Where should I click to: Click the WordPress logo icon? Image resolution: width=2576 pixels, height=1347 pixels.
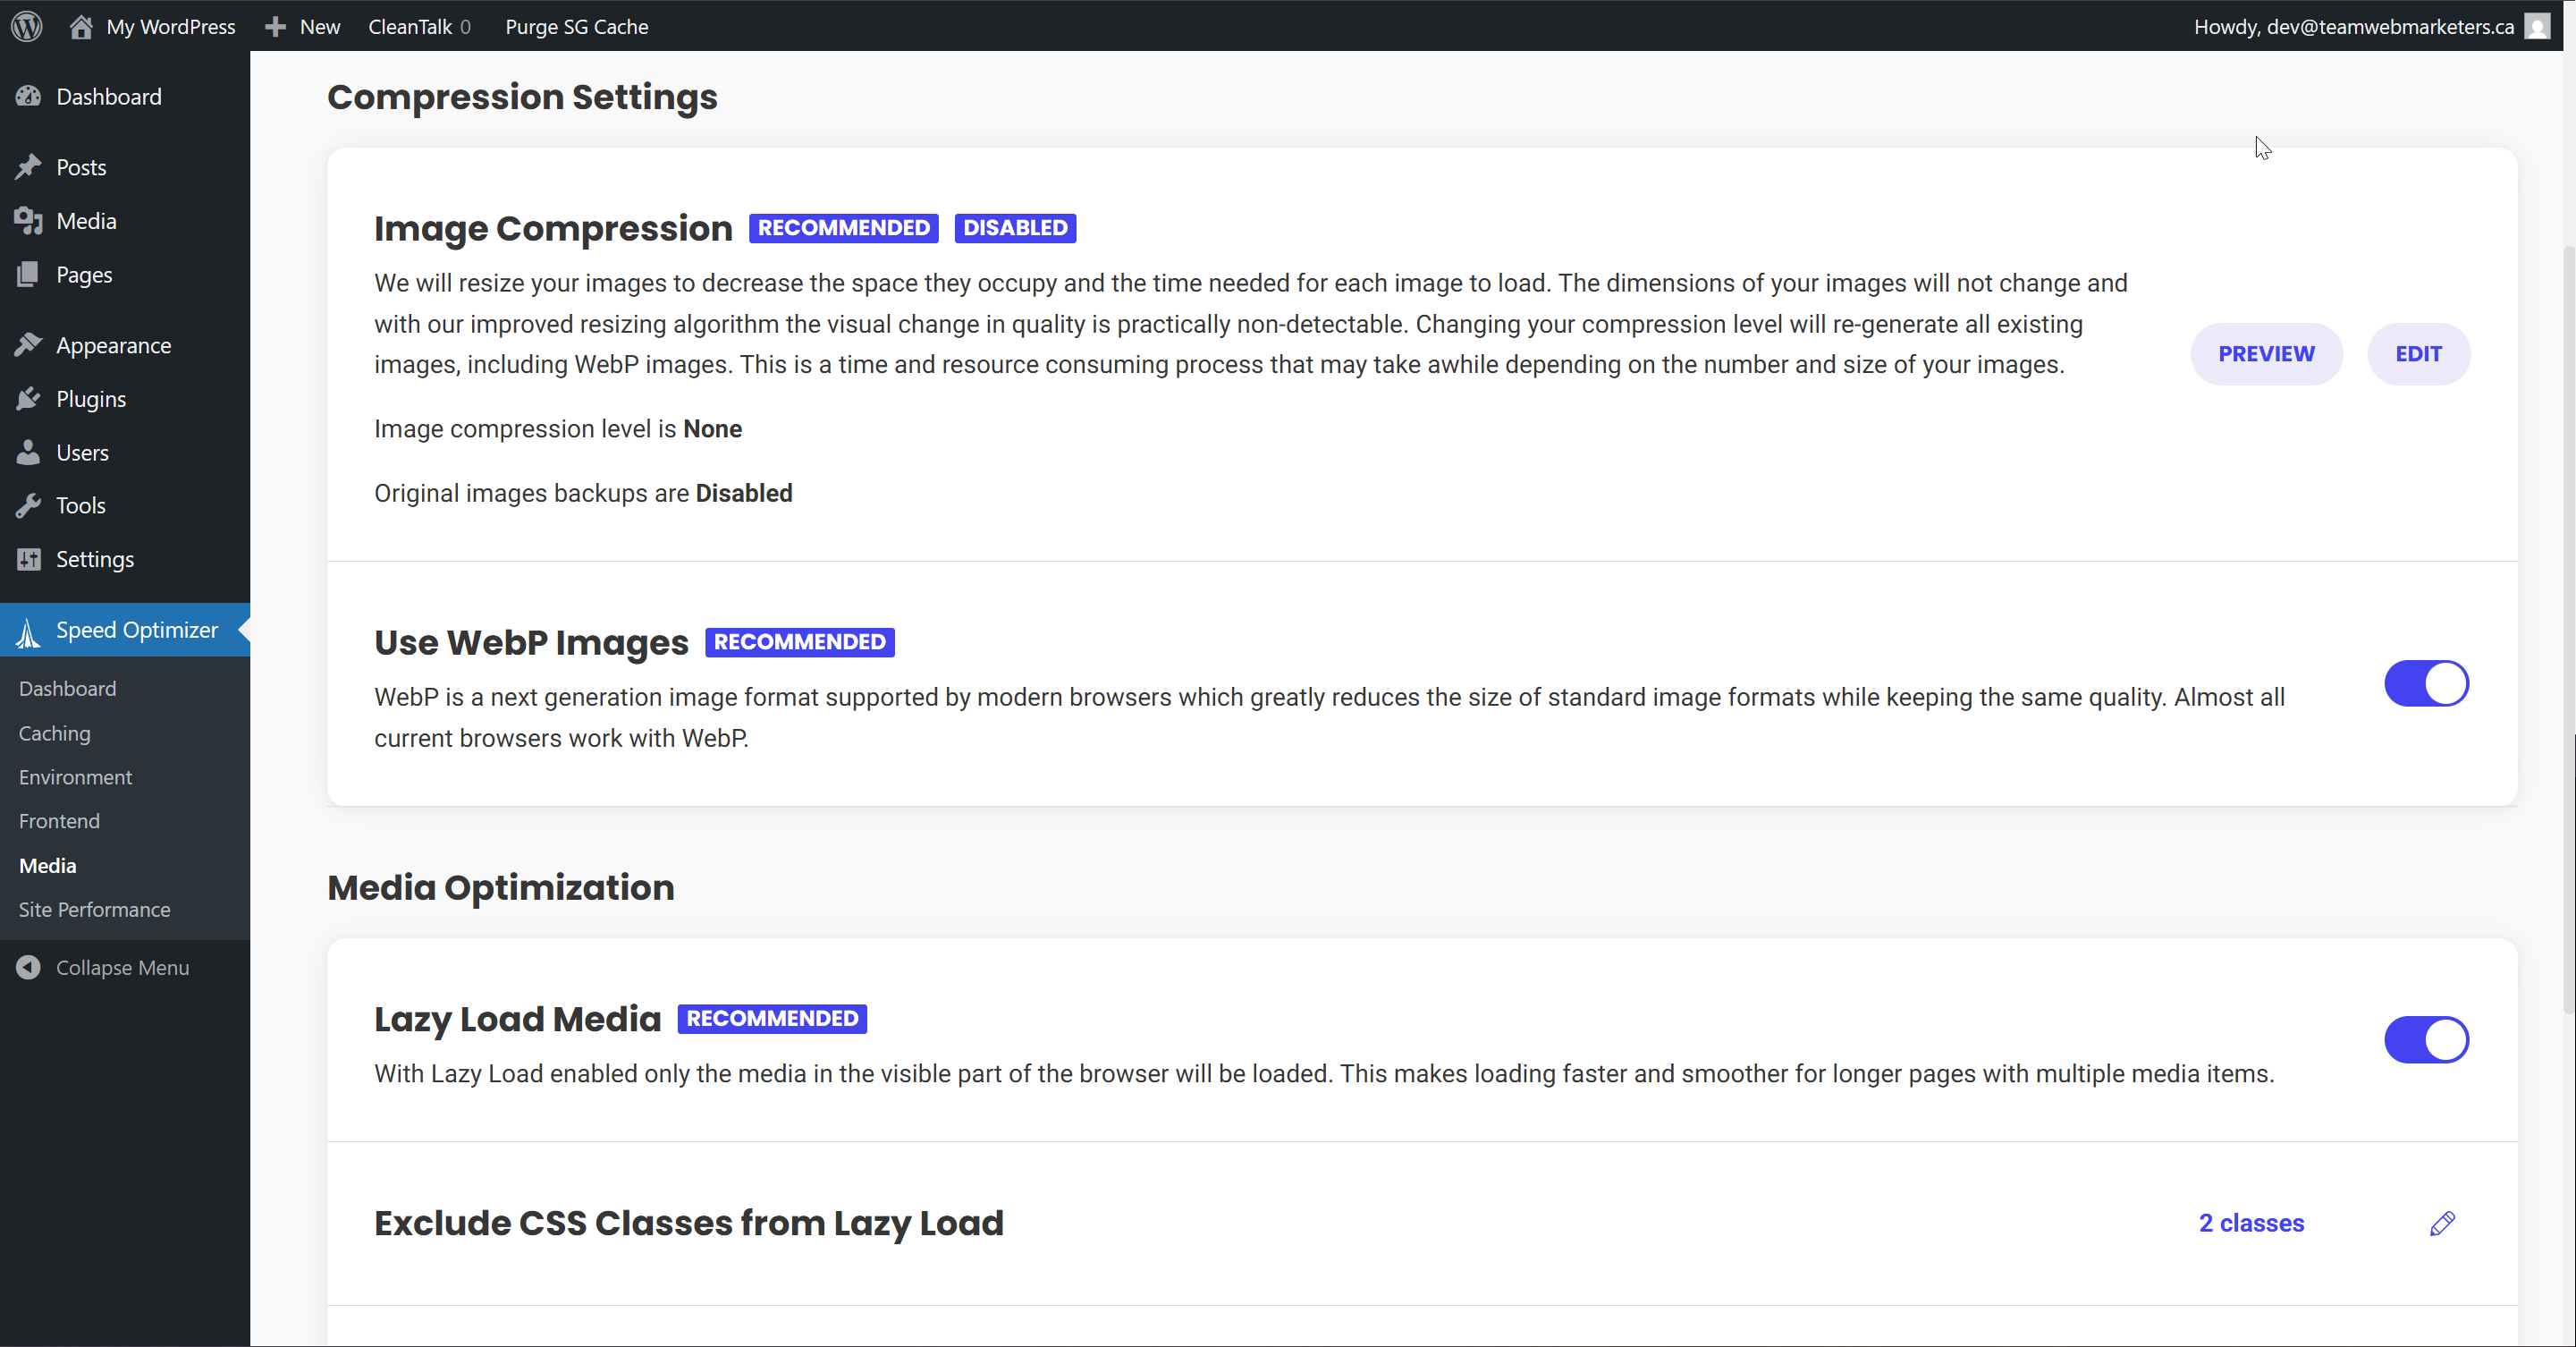tap(27, 26)
